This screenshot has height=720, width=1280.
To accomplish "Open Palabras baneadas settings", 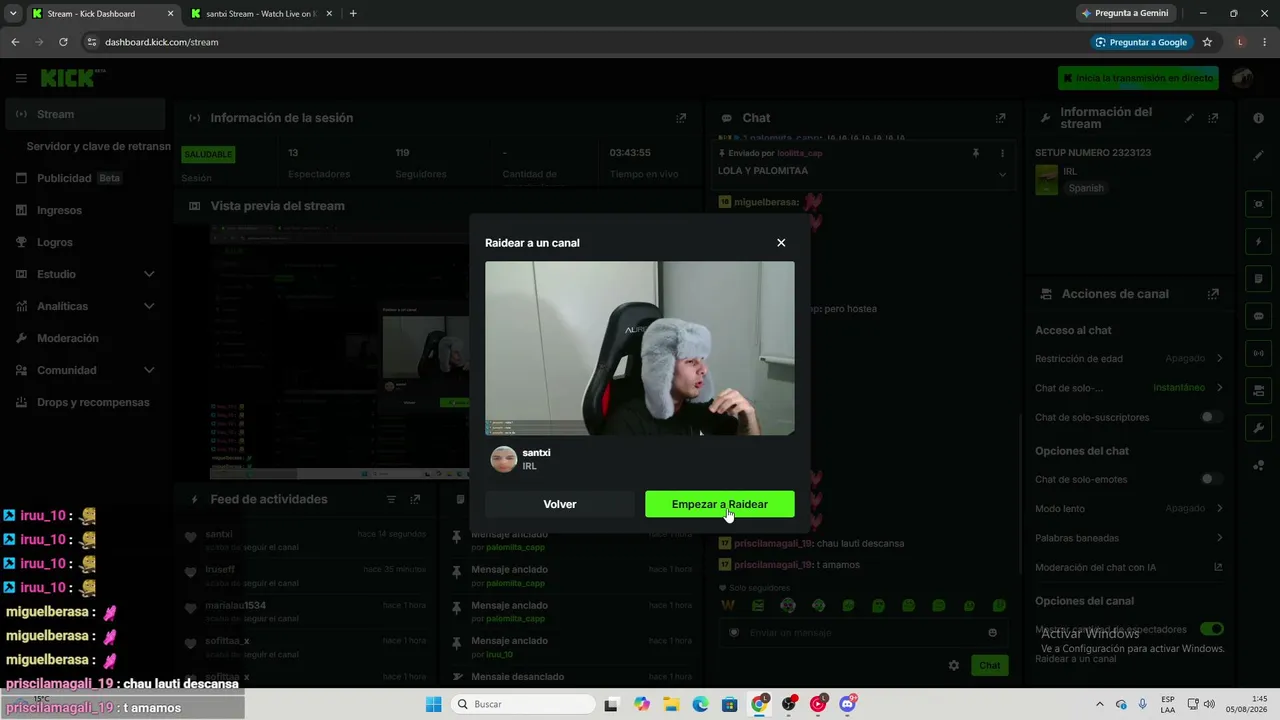I will (x=1129, y=538).
